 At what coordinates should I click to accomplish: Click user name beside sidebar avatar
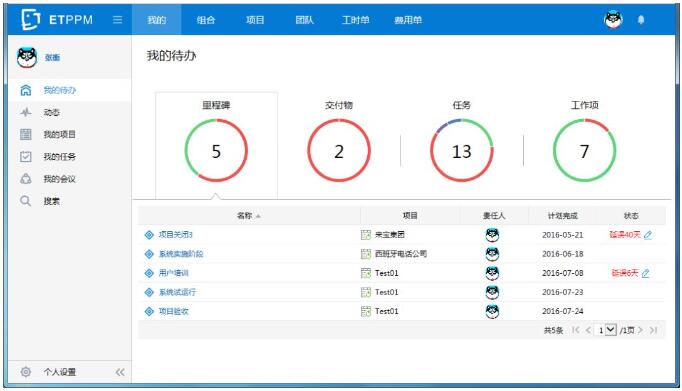click(52, 57)
